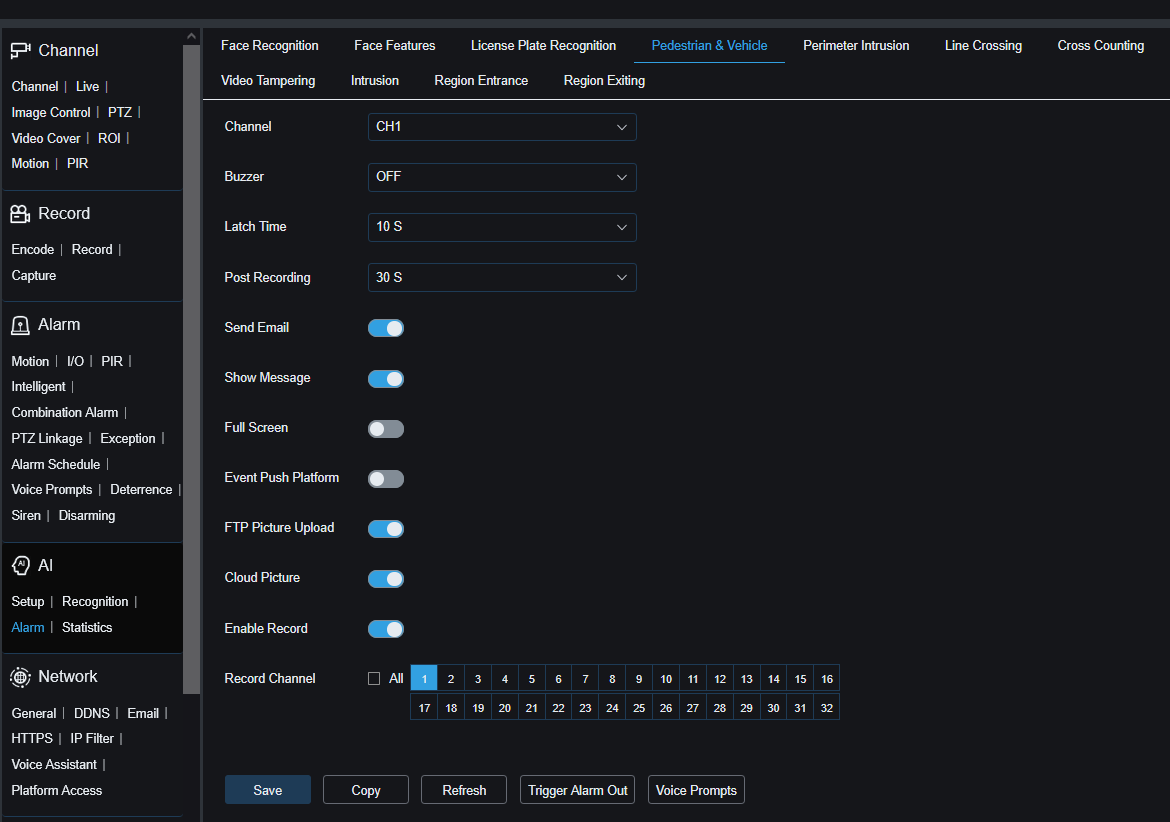The width and height of the screenshot is (1170, 822).
Task: Open Alarm Schedule link
Action: 56,465
